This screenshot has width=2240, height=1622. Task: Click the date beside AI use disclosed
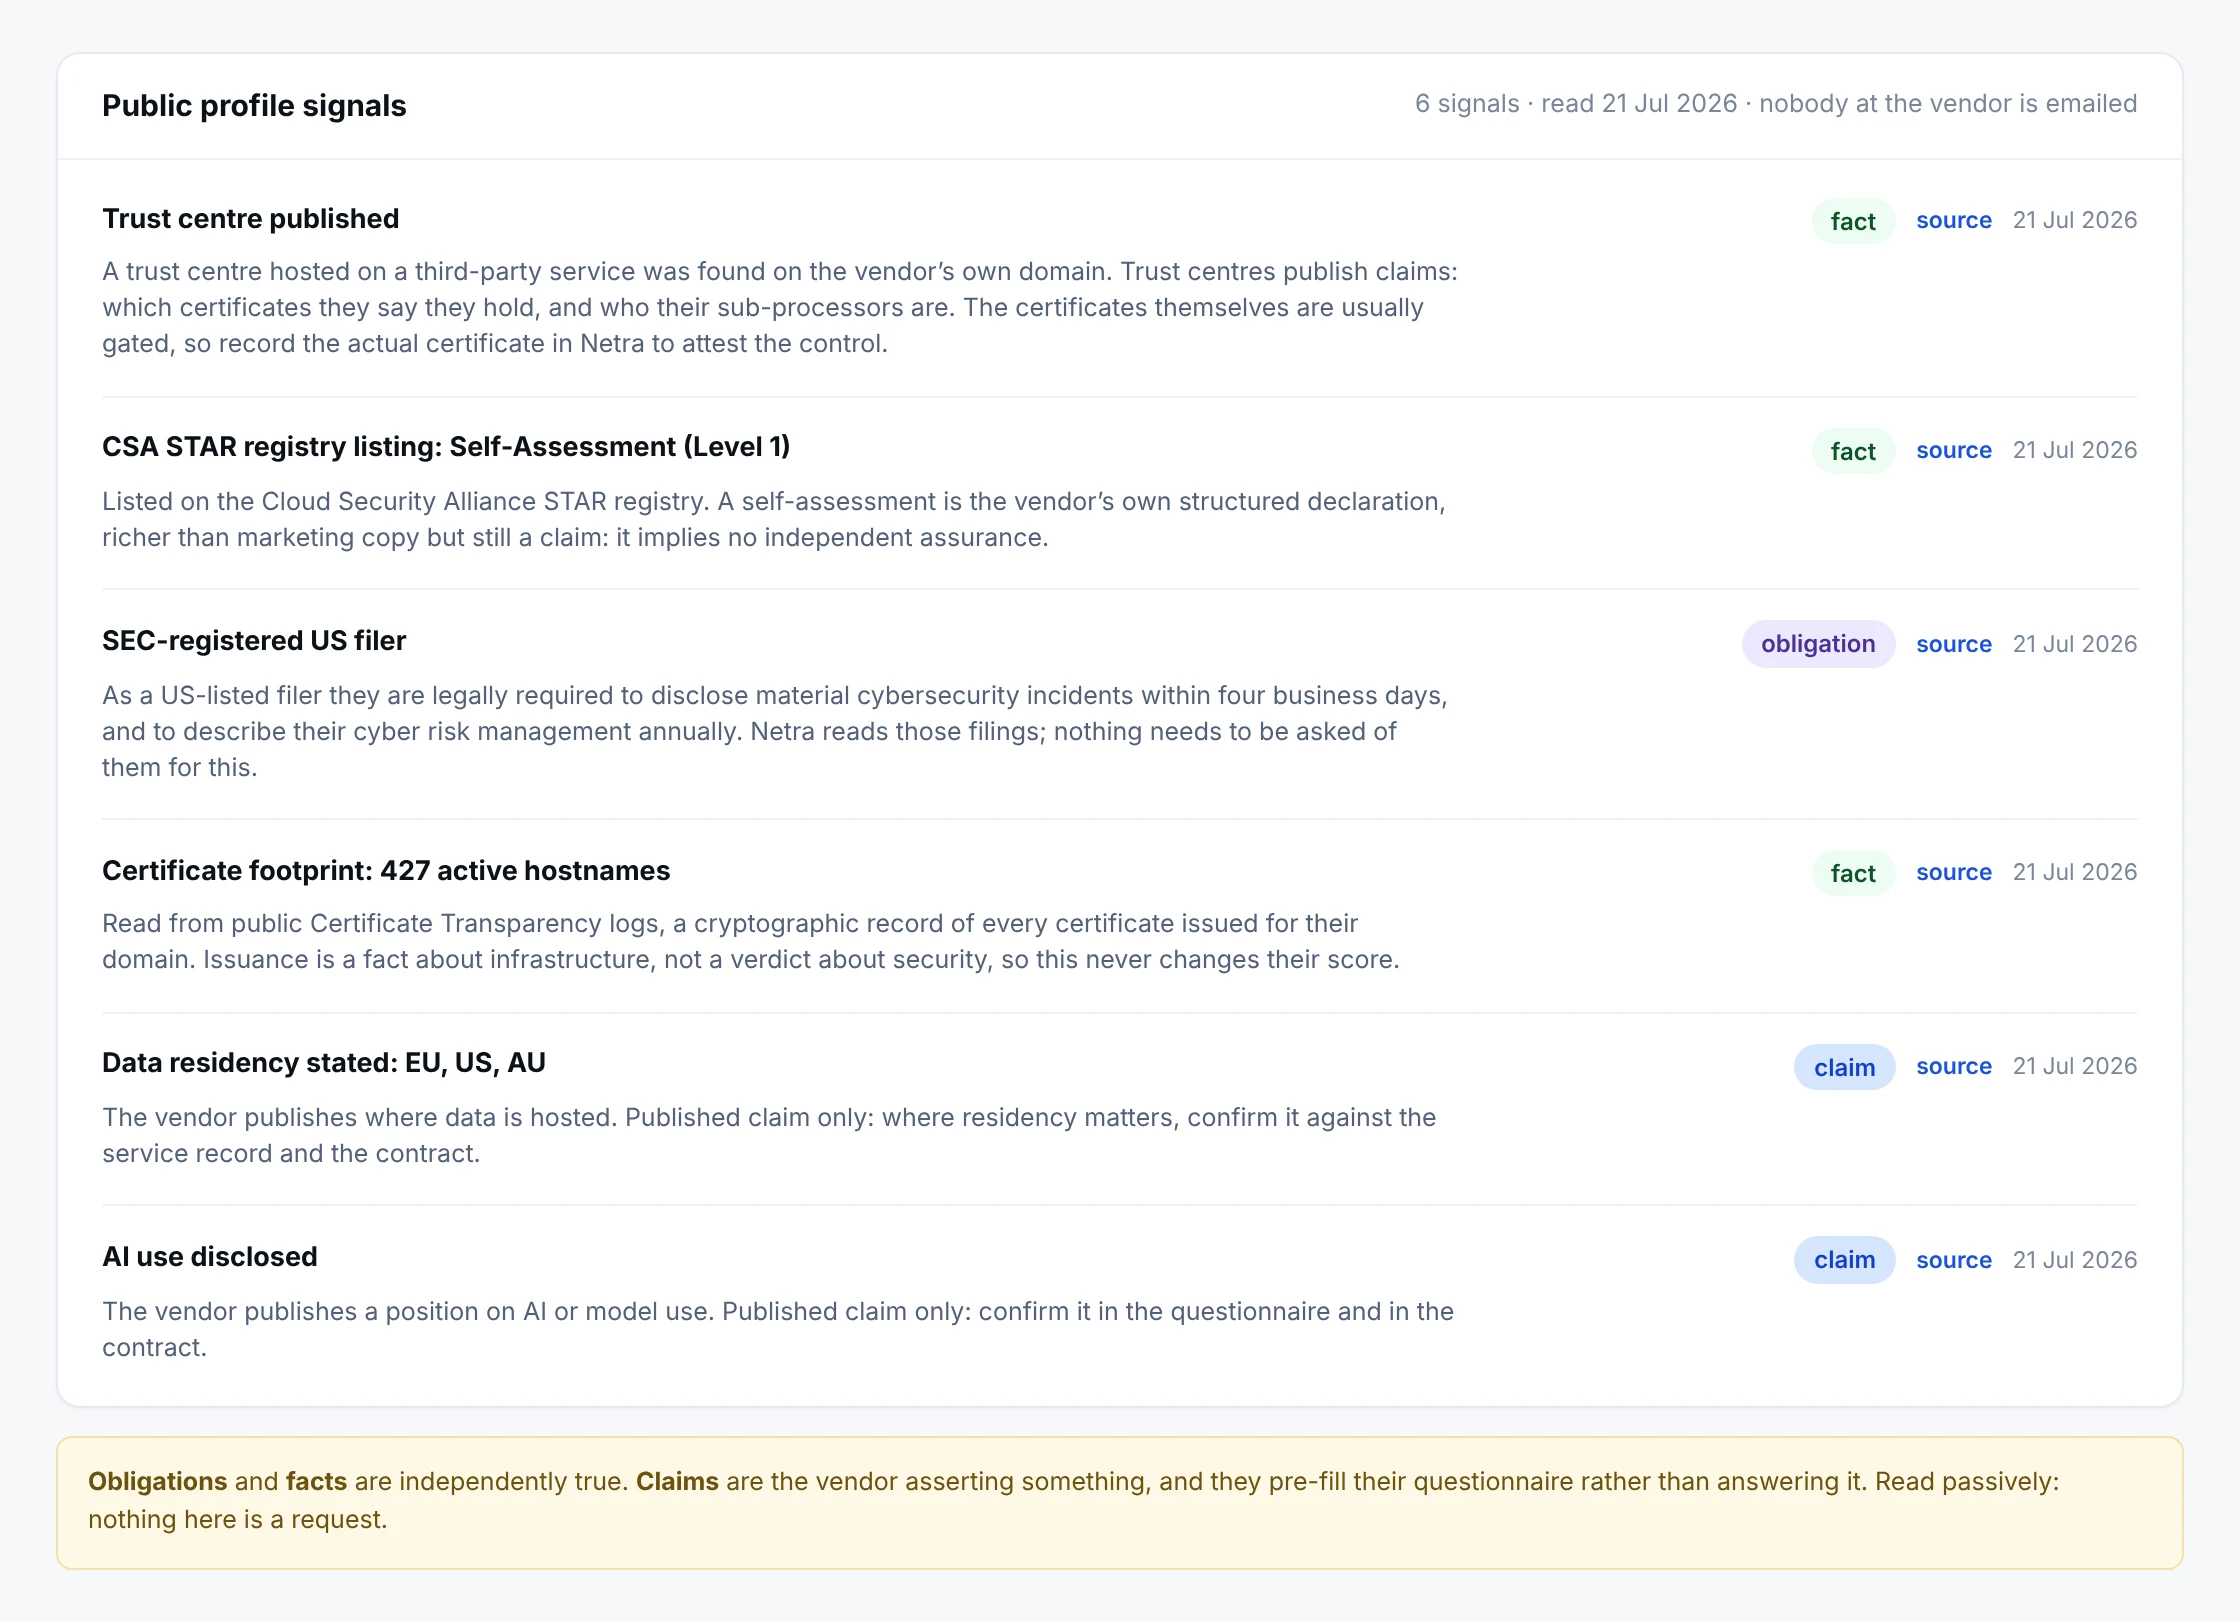pos(2074,1260)
